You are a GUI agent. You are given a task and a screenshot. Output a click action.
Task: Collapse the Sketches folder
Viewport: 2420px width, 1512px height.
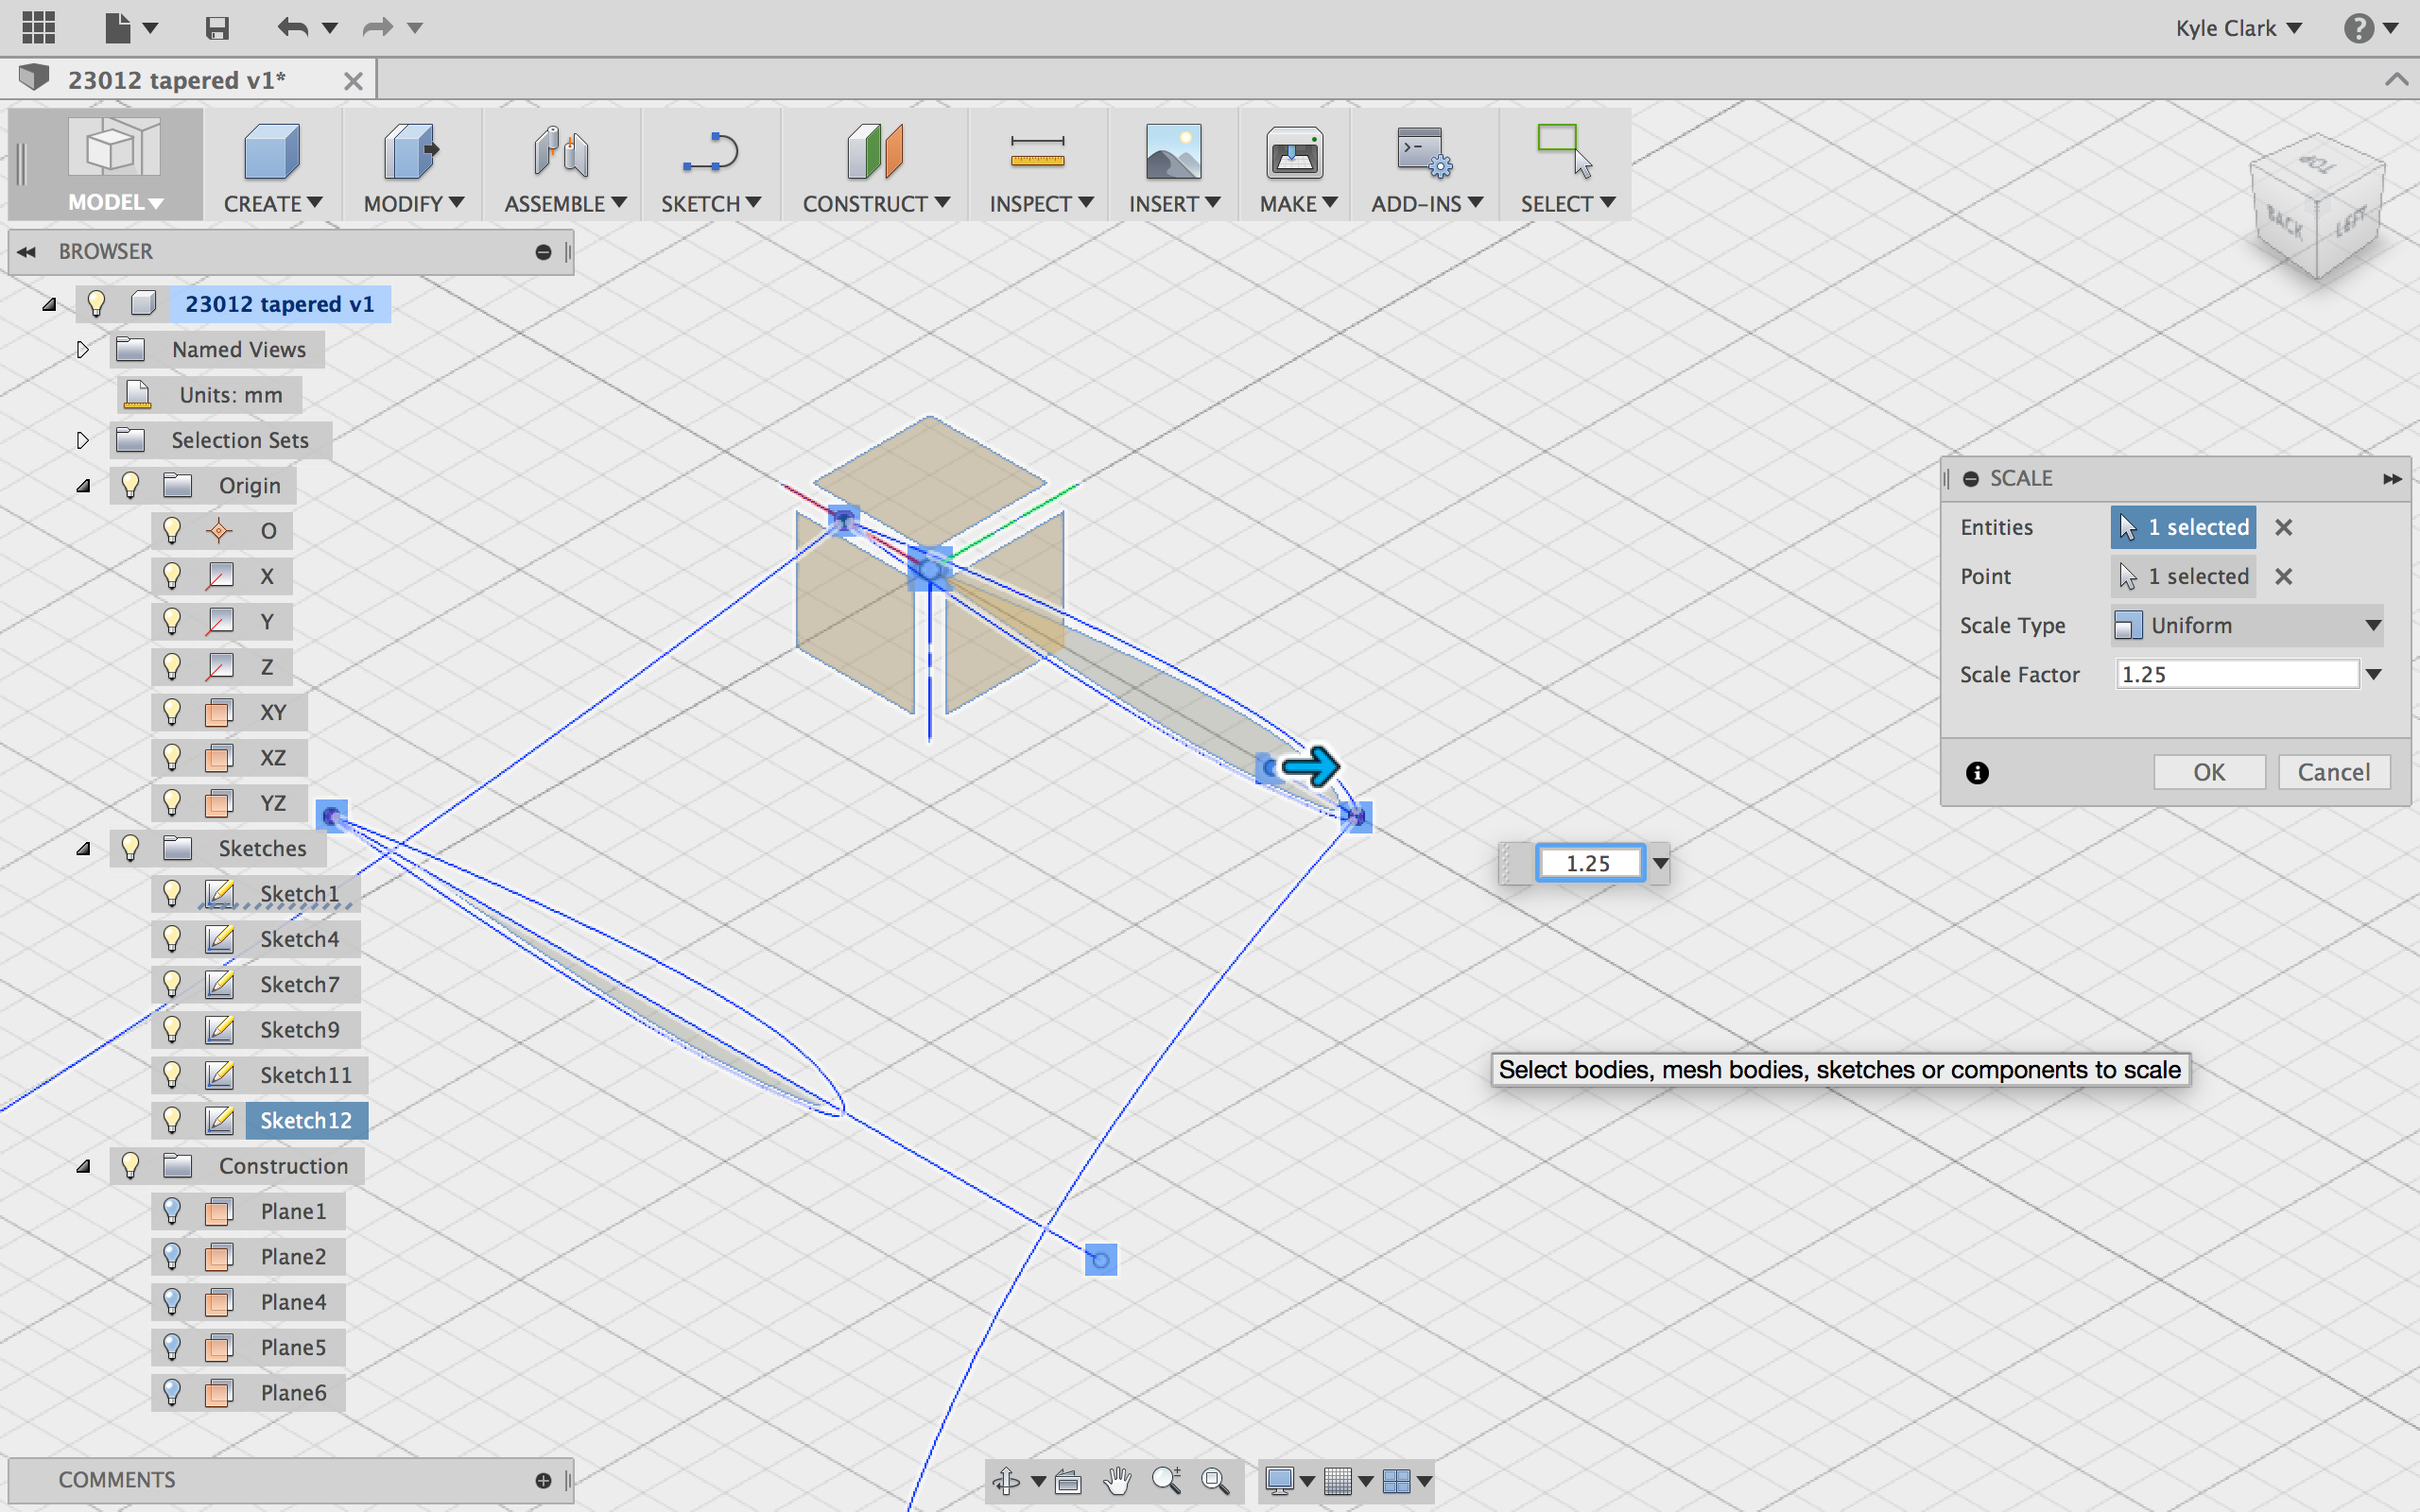(84, 849)
